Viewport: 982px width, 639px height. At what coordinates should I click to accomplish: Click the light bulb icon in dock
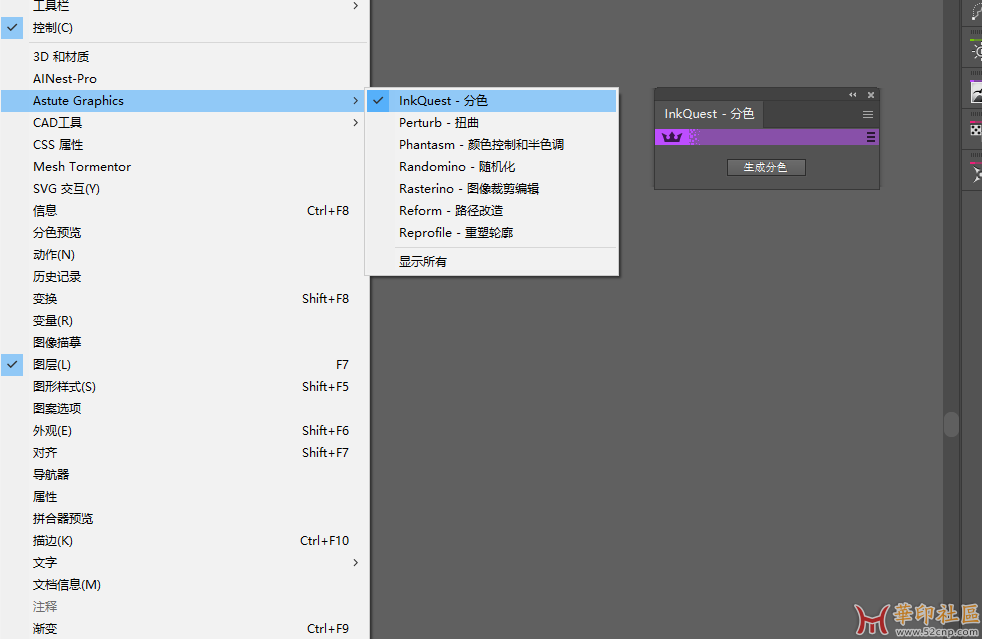(x=976, y=51)
